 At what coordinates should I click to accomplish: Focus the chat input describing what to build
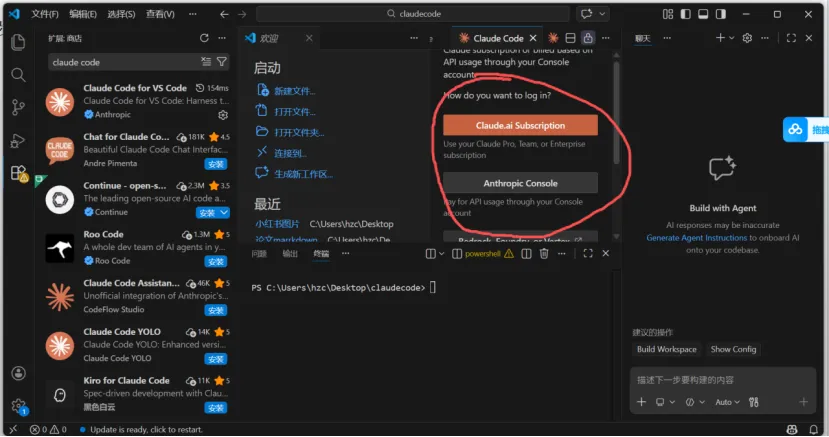[723, 380]
